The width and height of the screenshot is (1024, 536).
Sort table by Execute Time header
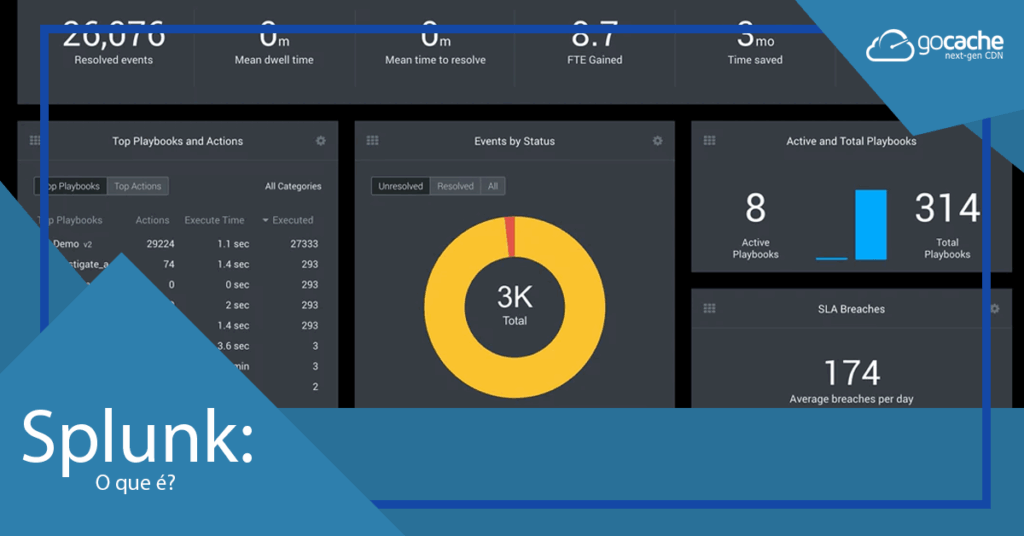point(214,220)
